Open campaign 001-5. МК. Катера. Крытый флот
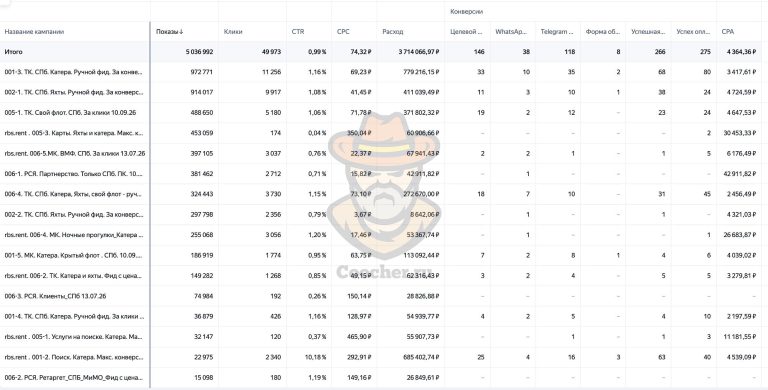The height and width of the screenshot is (390, 768). pos(73,256)
